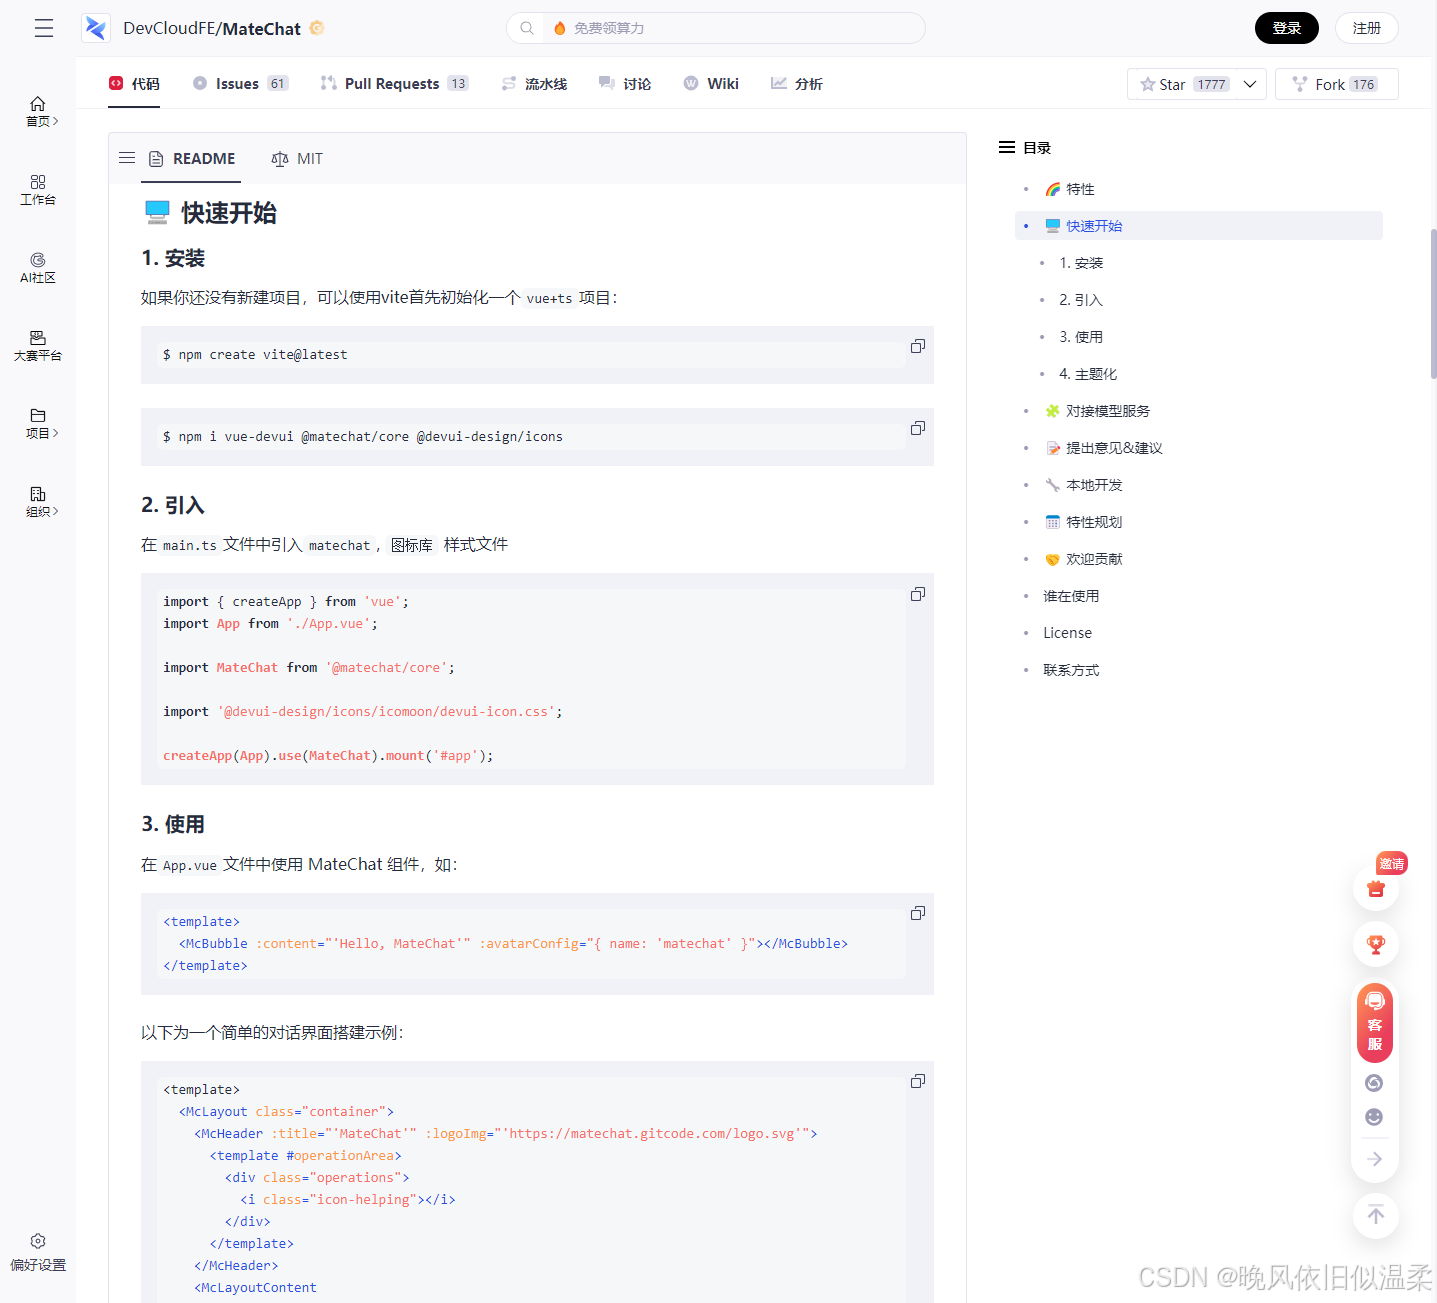This screenshot has height=1303, width=1437.
Task: Click the 登录 login button
Action: tap(1287, 28)
